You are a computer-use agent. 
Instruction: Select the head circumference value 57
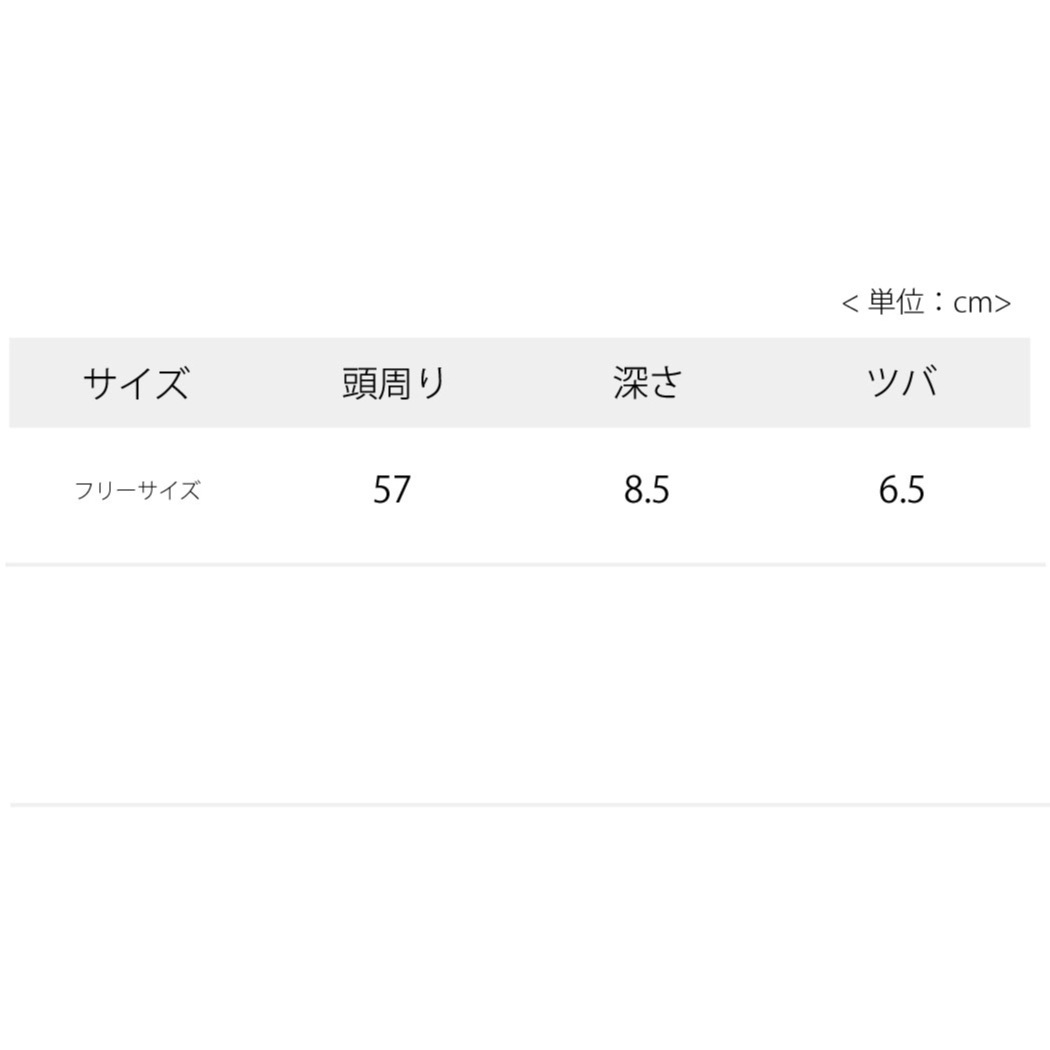[392, 490]
